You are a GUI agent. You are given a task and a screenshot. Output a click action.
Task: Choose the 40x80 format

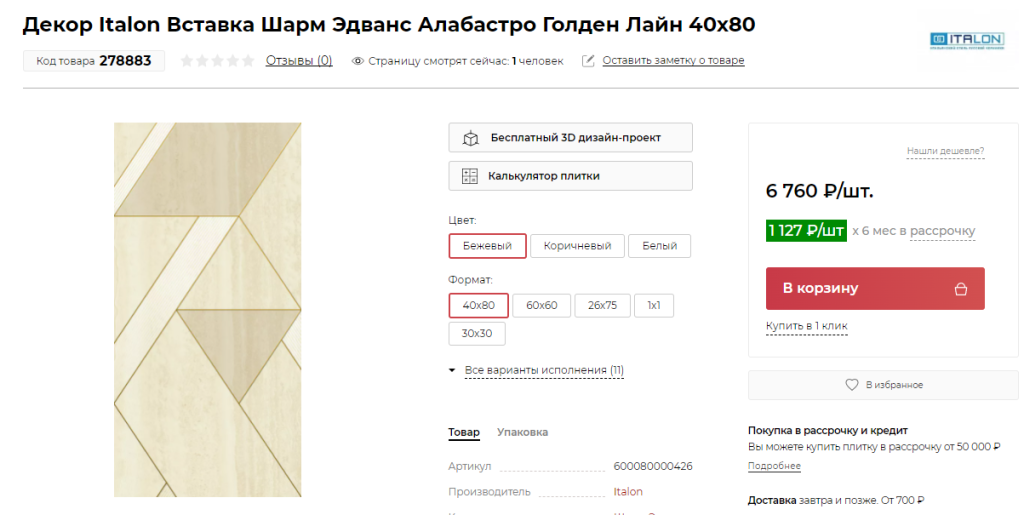[x=479, y=305]
